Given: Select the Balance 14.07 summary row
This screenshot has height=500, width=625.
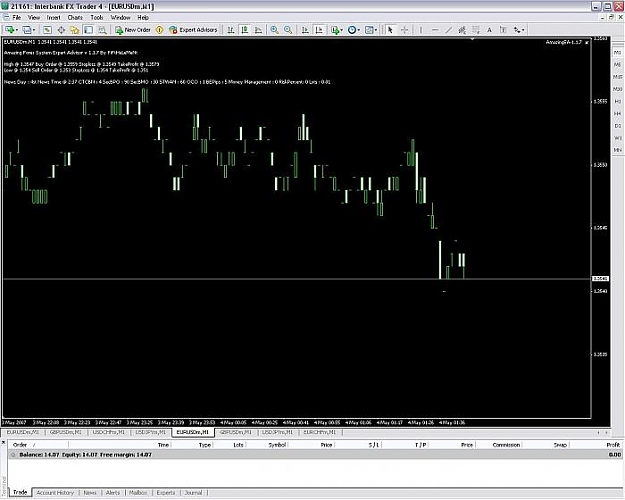Looking at the screenshot, I should (315, 455).
